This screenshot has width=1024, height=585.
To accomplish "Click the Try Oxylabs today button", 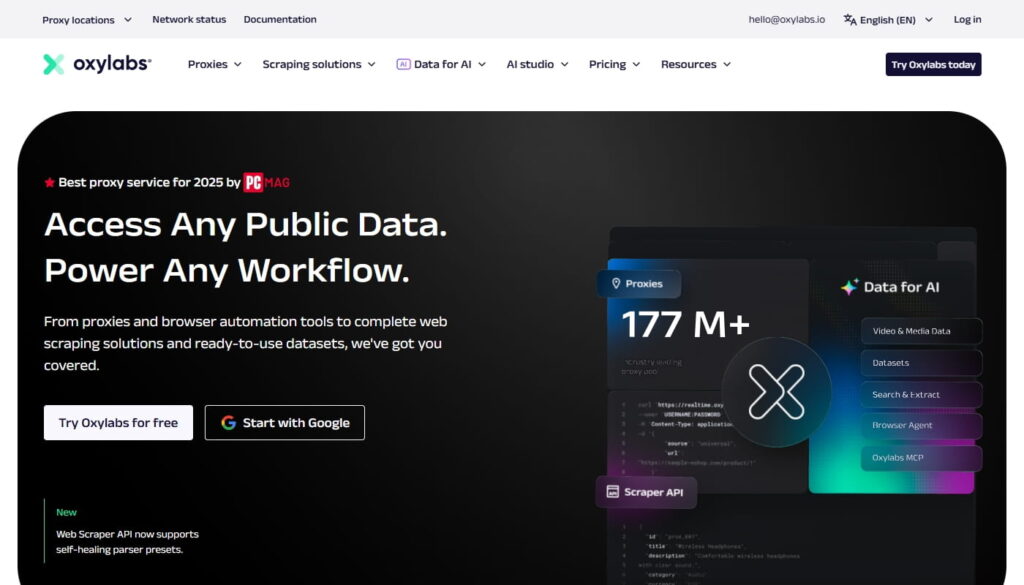I will point(933,64).
